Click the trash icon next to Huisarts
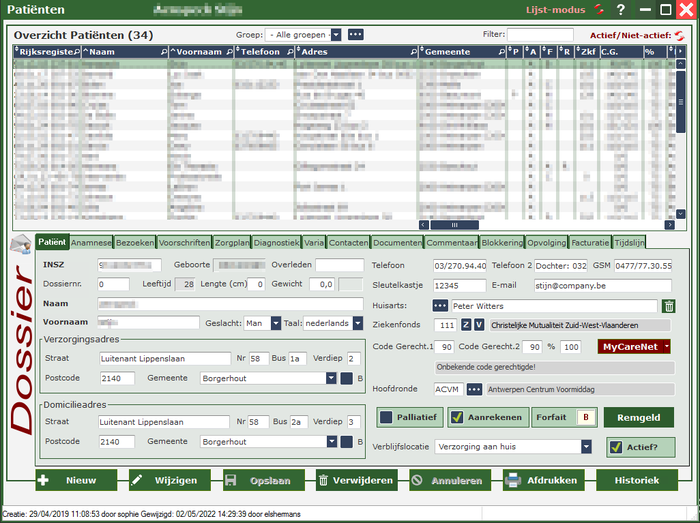The image size is (700, 523). [x=669, y=306]
